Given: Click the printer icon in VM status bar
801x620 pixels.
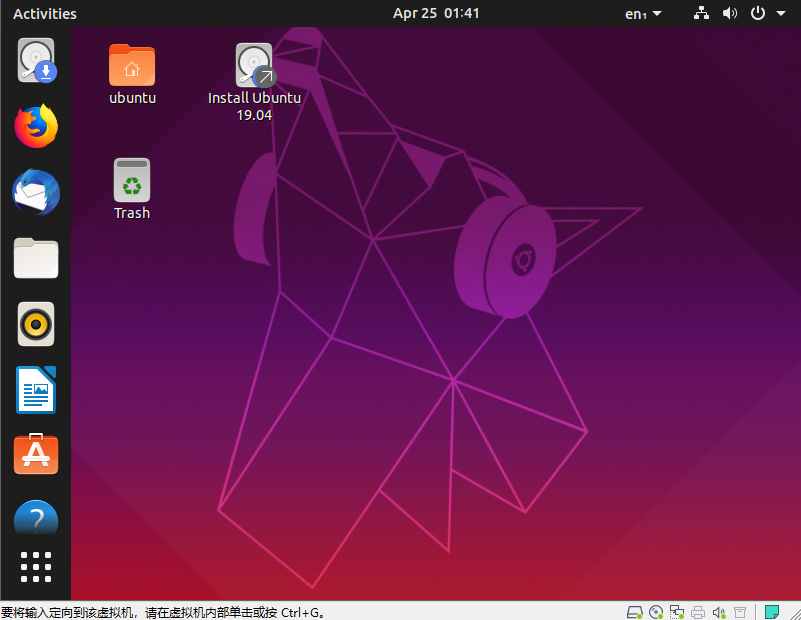Looking at the screenshot, I should click(x=698, y=612).
